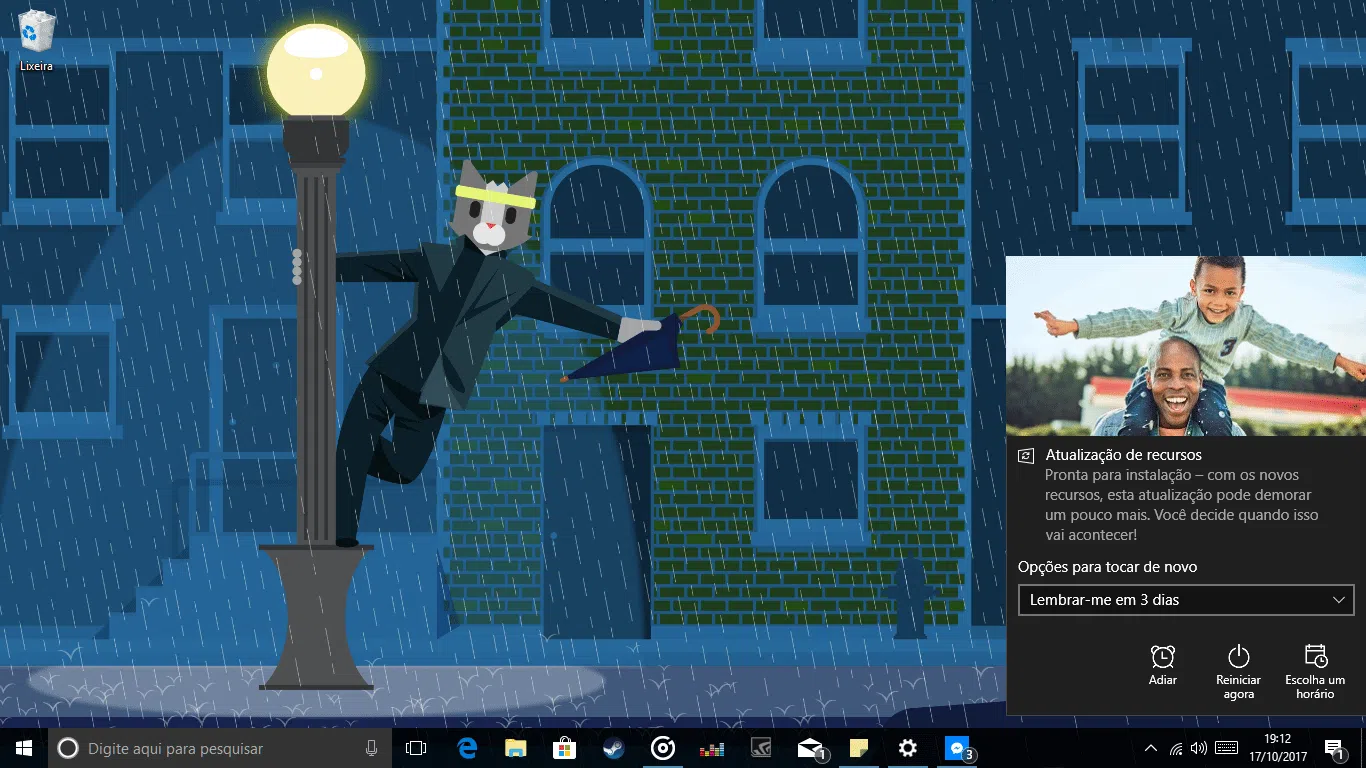
Task: Click the Adiar snooze button
Action: [1163, 666]
